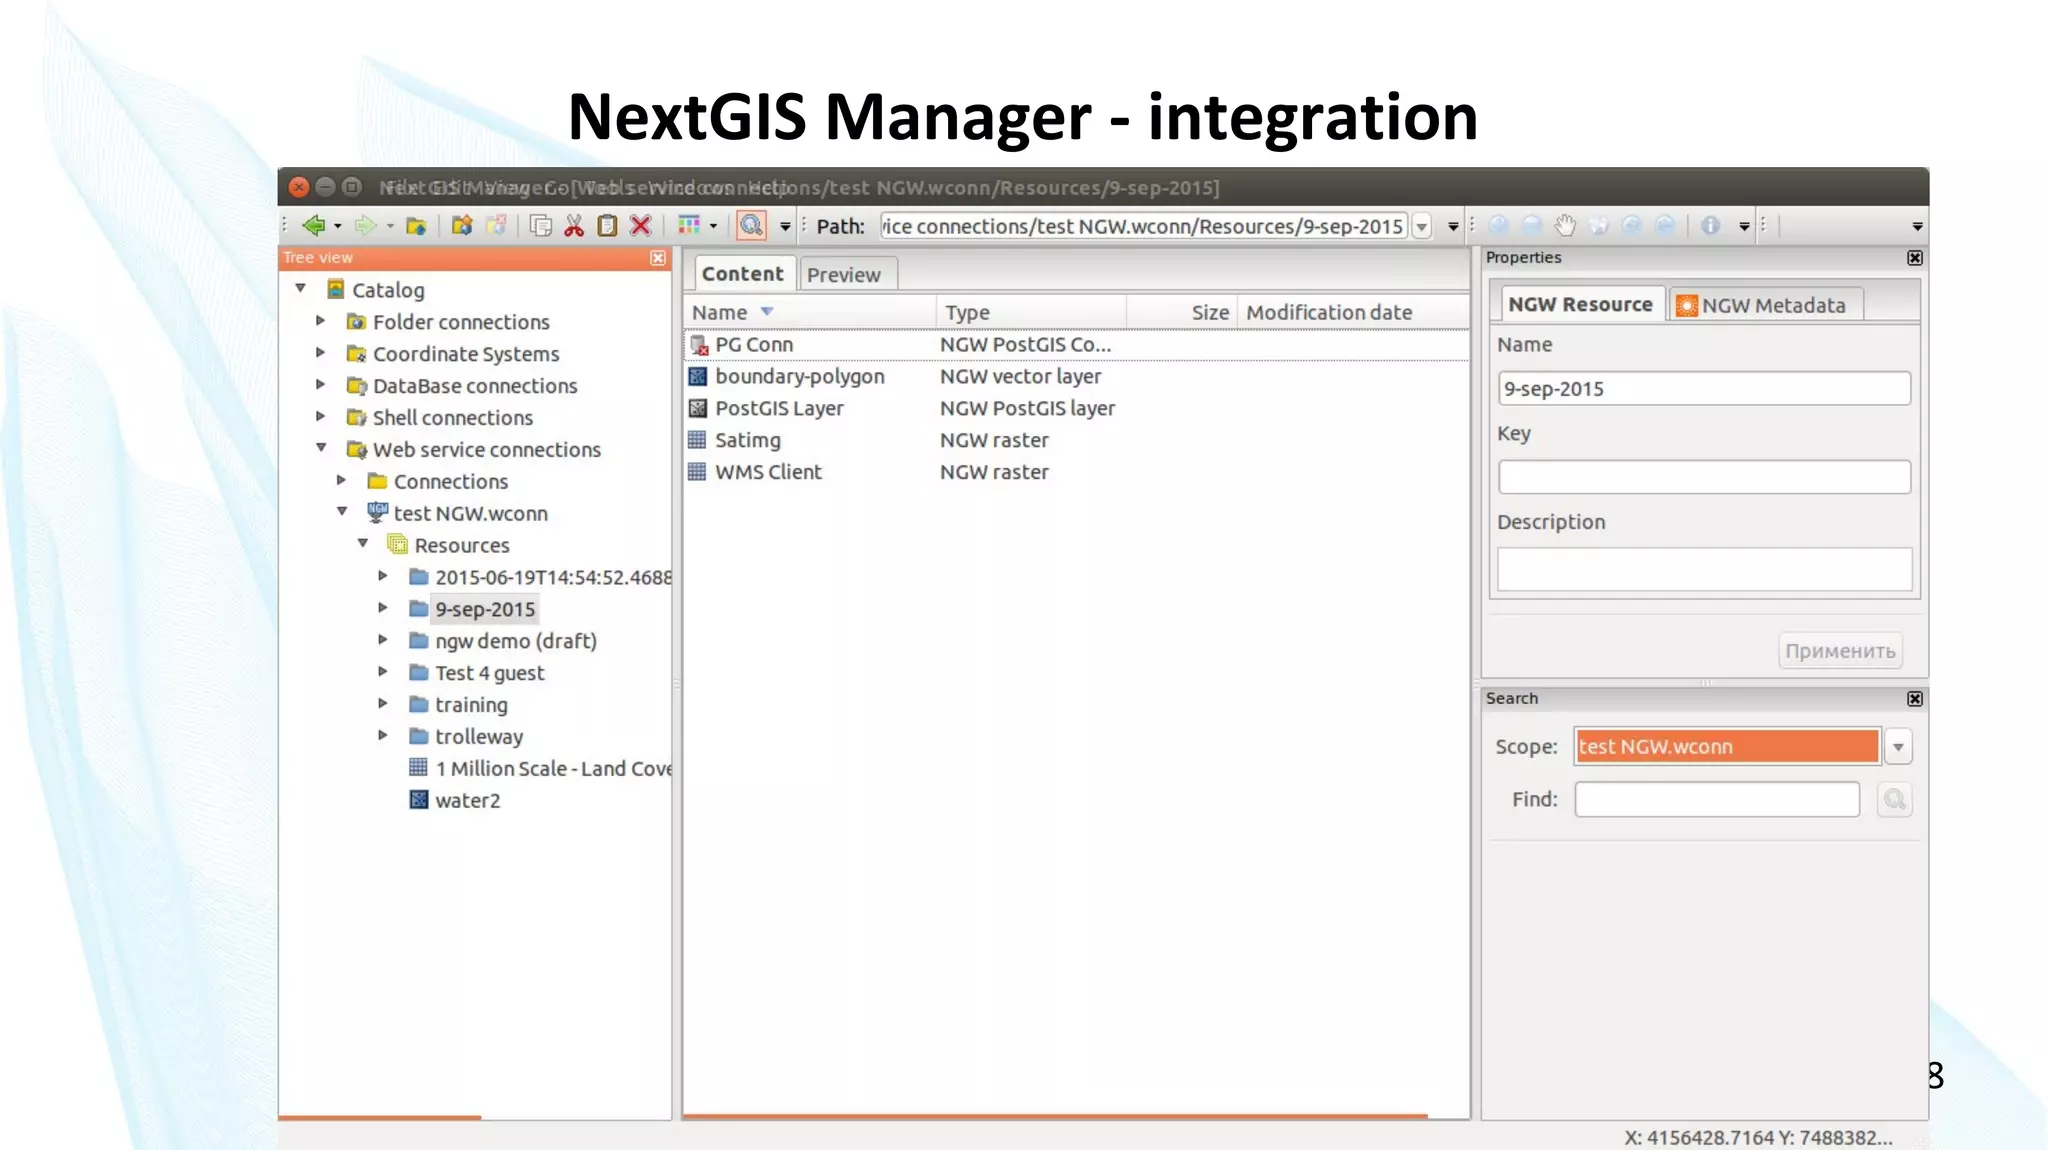
Task: Open the Back history dropdown arrow
Action: pyautogui.click(x=338, y=227)
